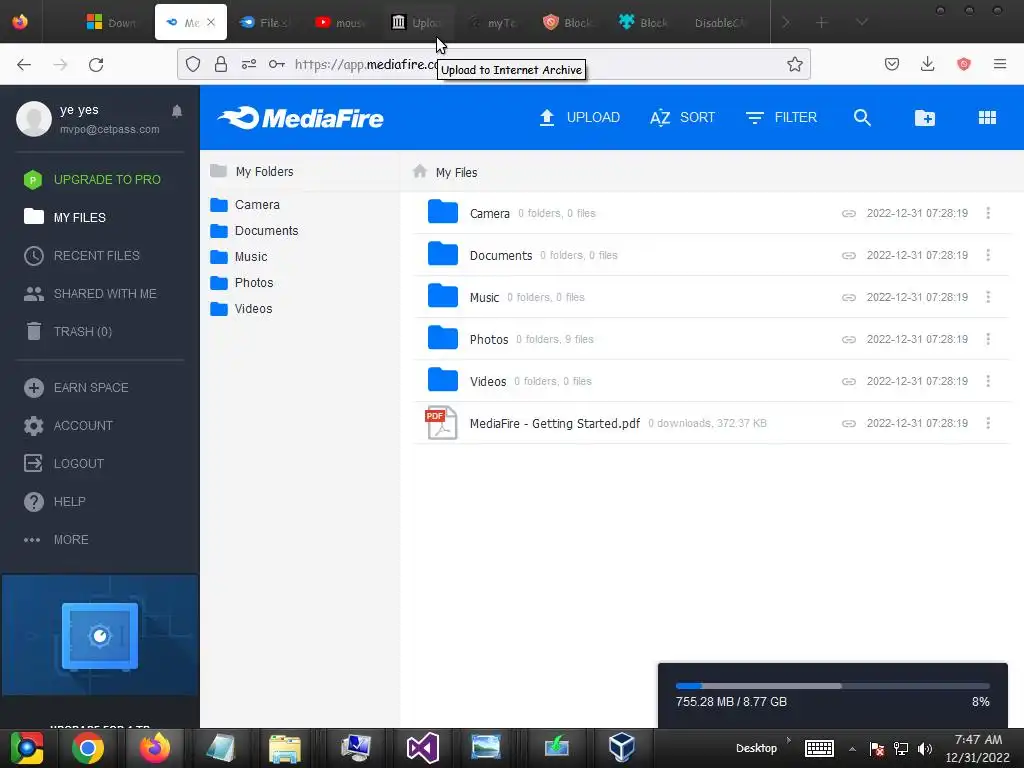This screenshot has width=1024, height=768.
Task: Open RECENT FILES in sidebar
Action: pos(82,255)
